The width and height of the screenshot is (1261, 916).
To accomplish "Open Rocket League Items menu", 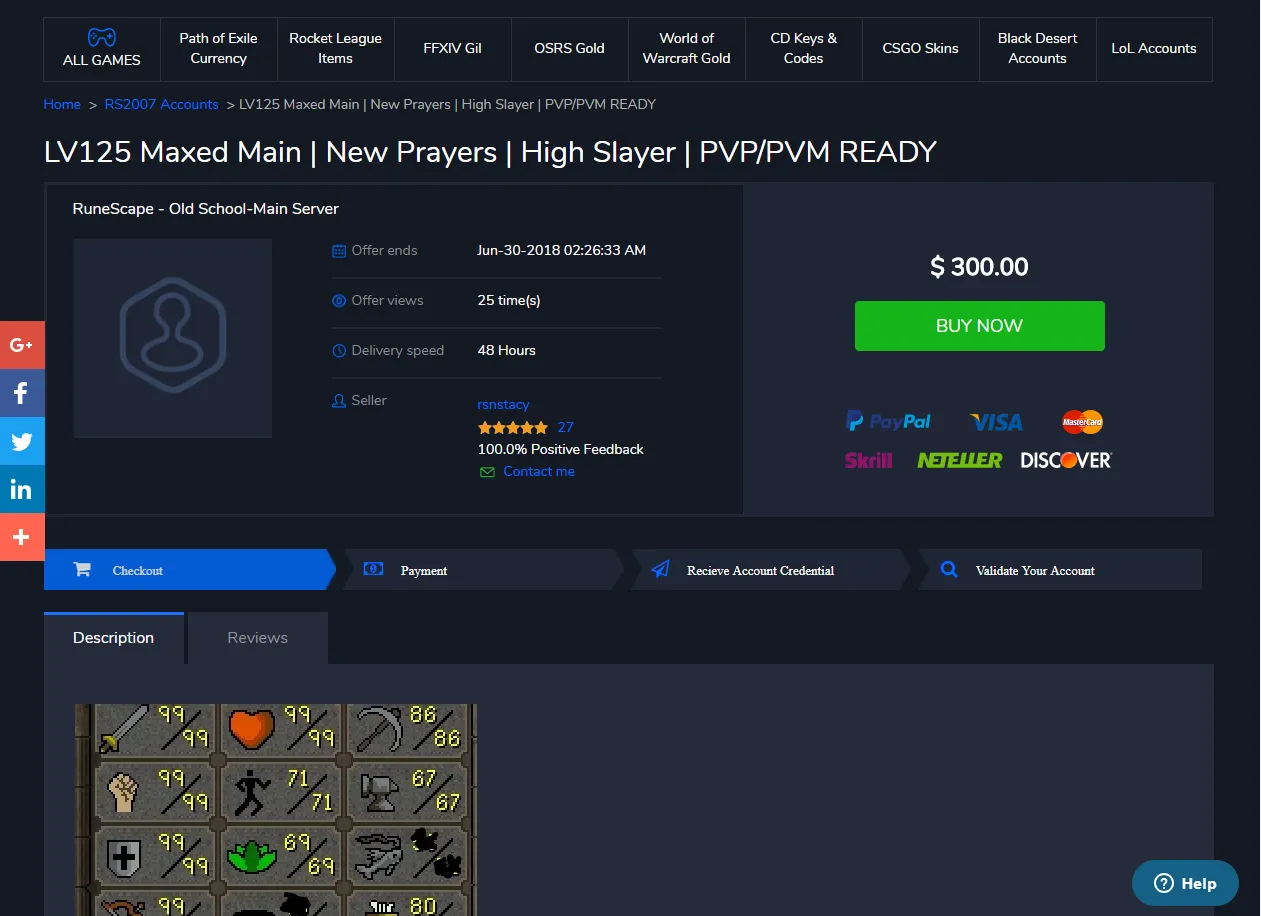I will coord(335,48).
